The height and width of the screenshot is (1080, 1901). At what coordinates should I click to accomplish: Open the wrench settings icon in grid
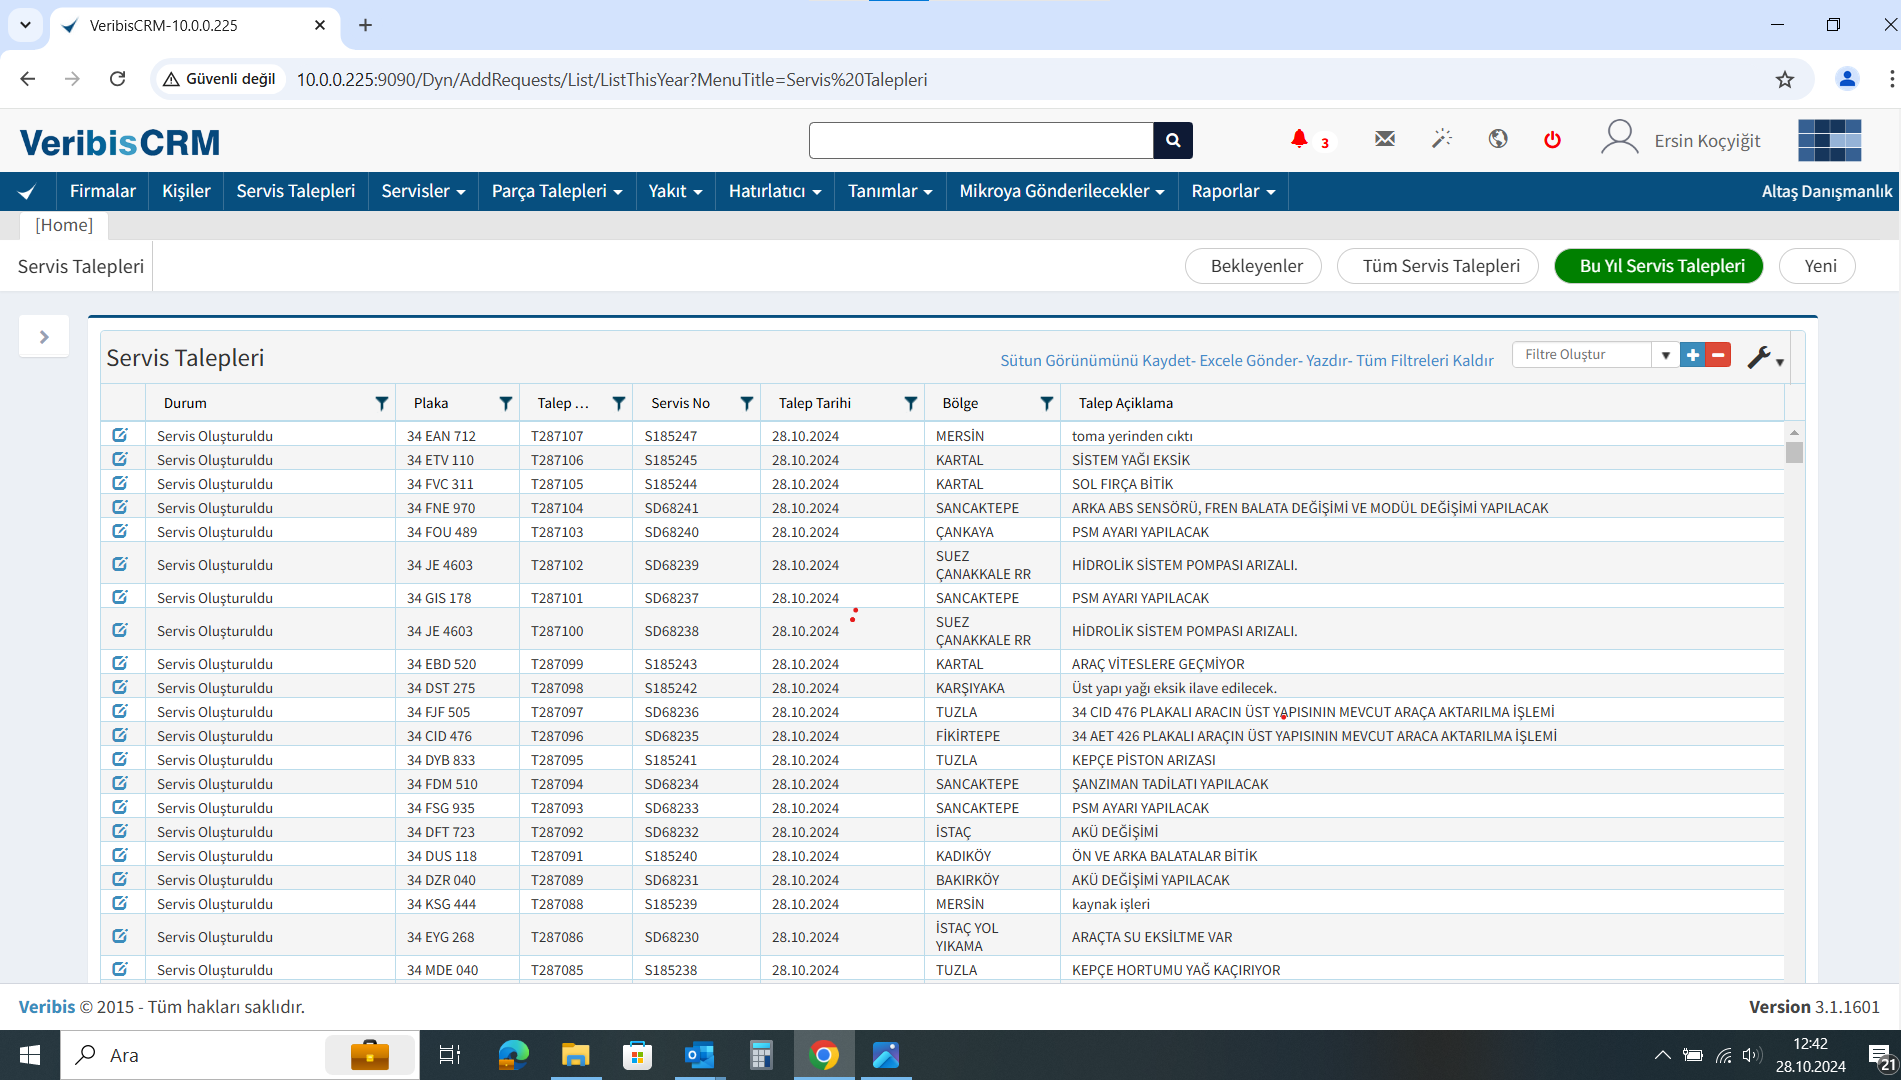[x=1759, y=357]
